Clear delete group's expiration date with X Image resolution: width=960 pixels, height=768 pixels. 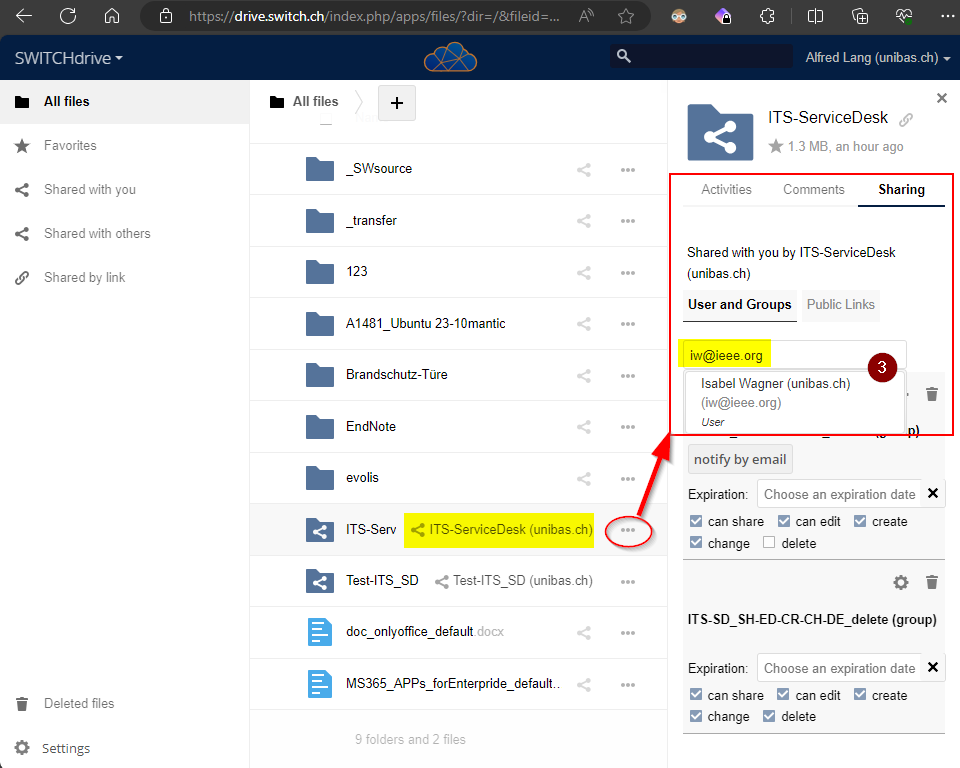[x=932, y=667]
